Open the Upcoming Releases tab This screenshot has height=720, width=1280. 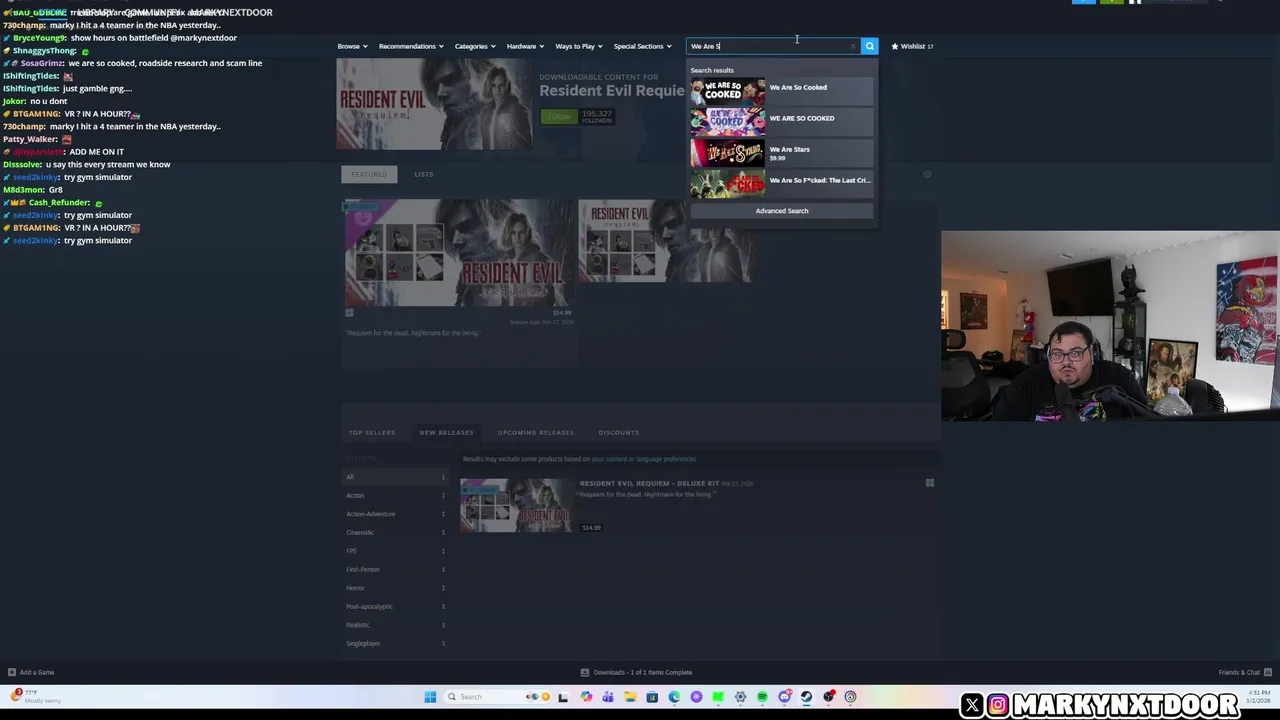(x=536, y=433)
